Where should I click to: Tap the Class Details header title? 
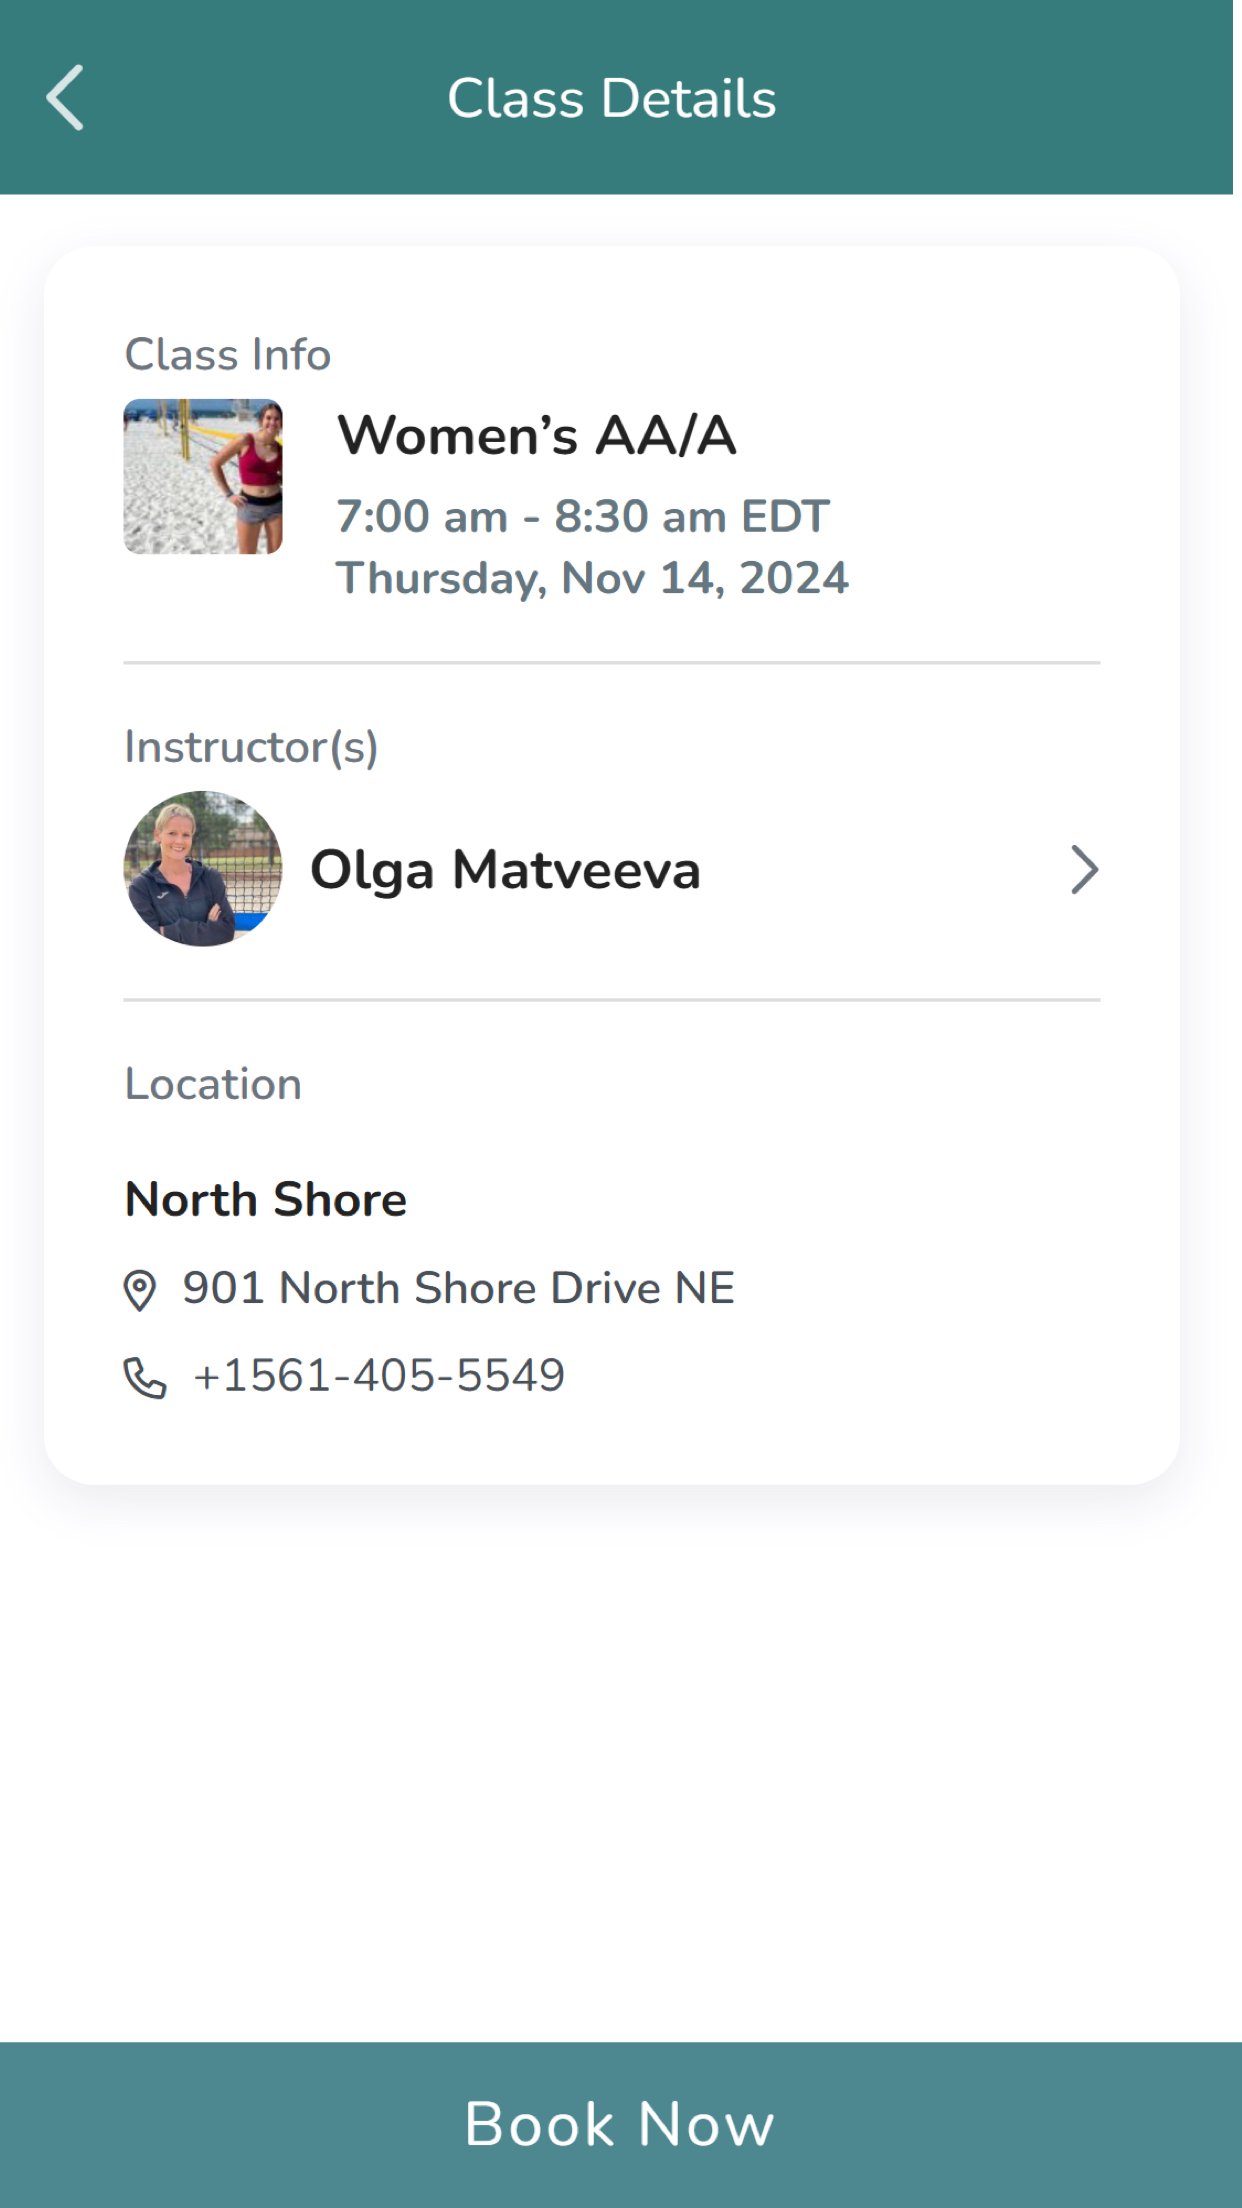(612, 98)
